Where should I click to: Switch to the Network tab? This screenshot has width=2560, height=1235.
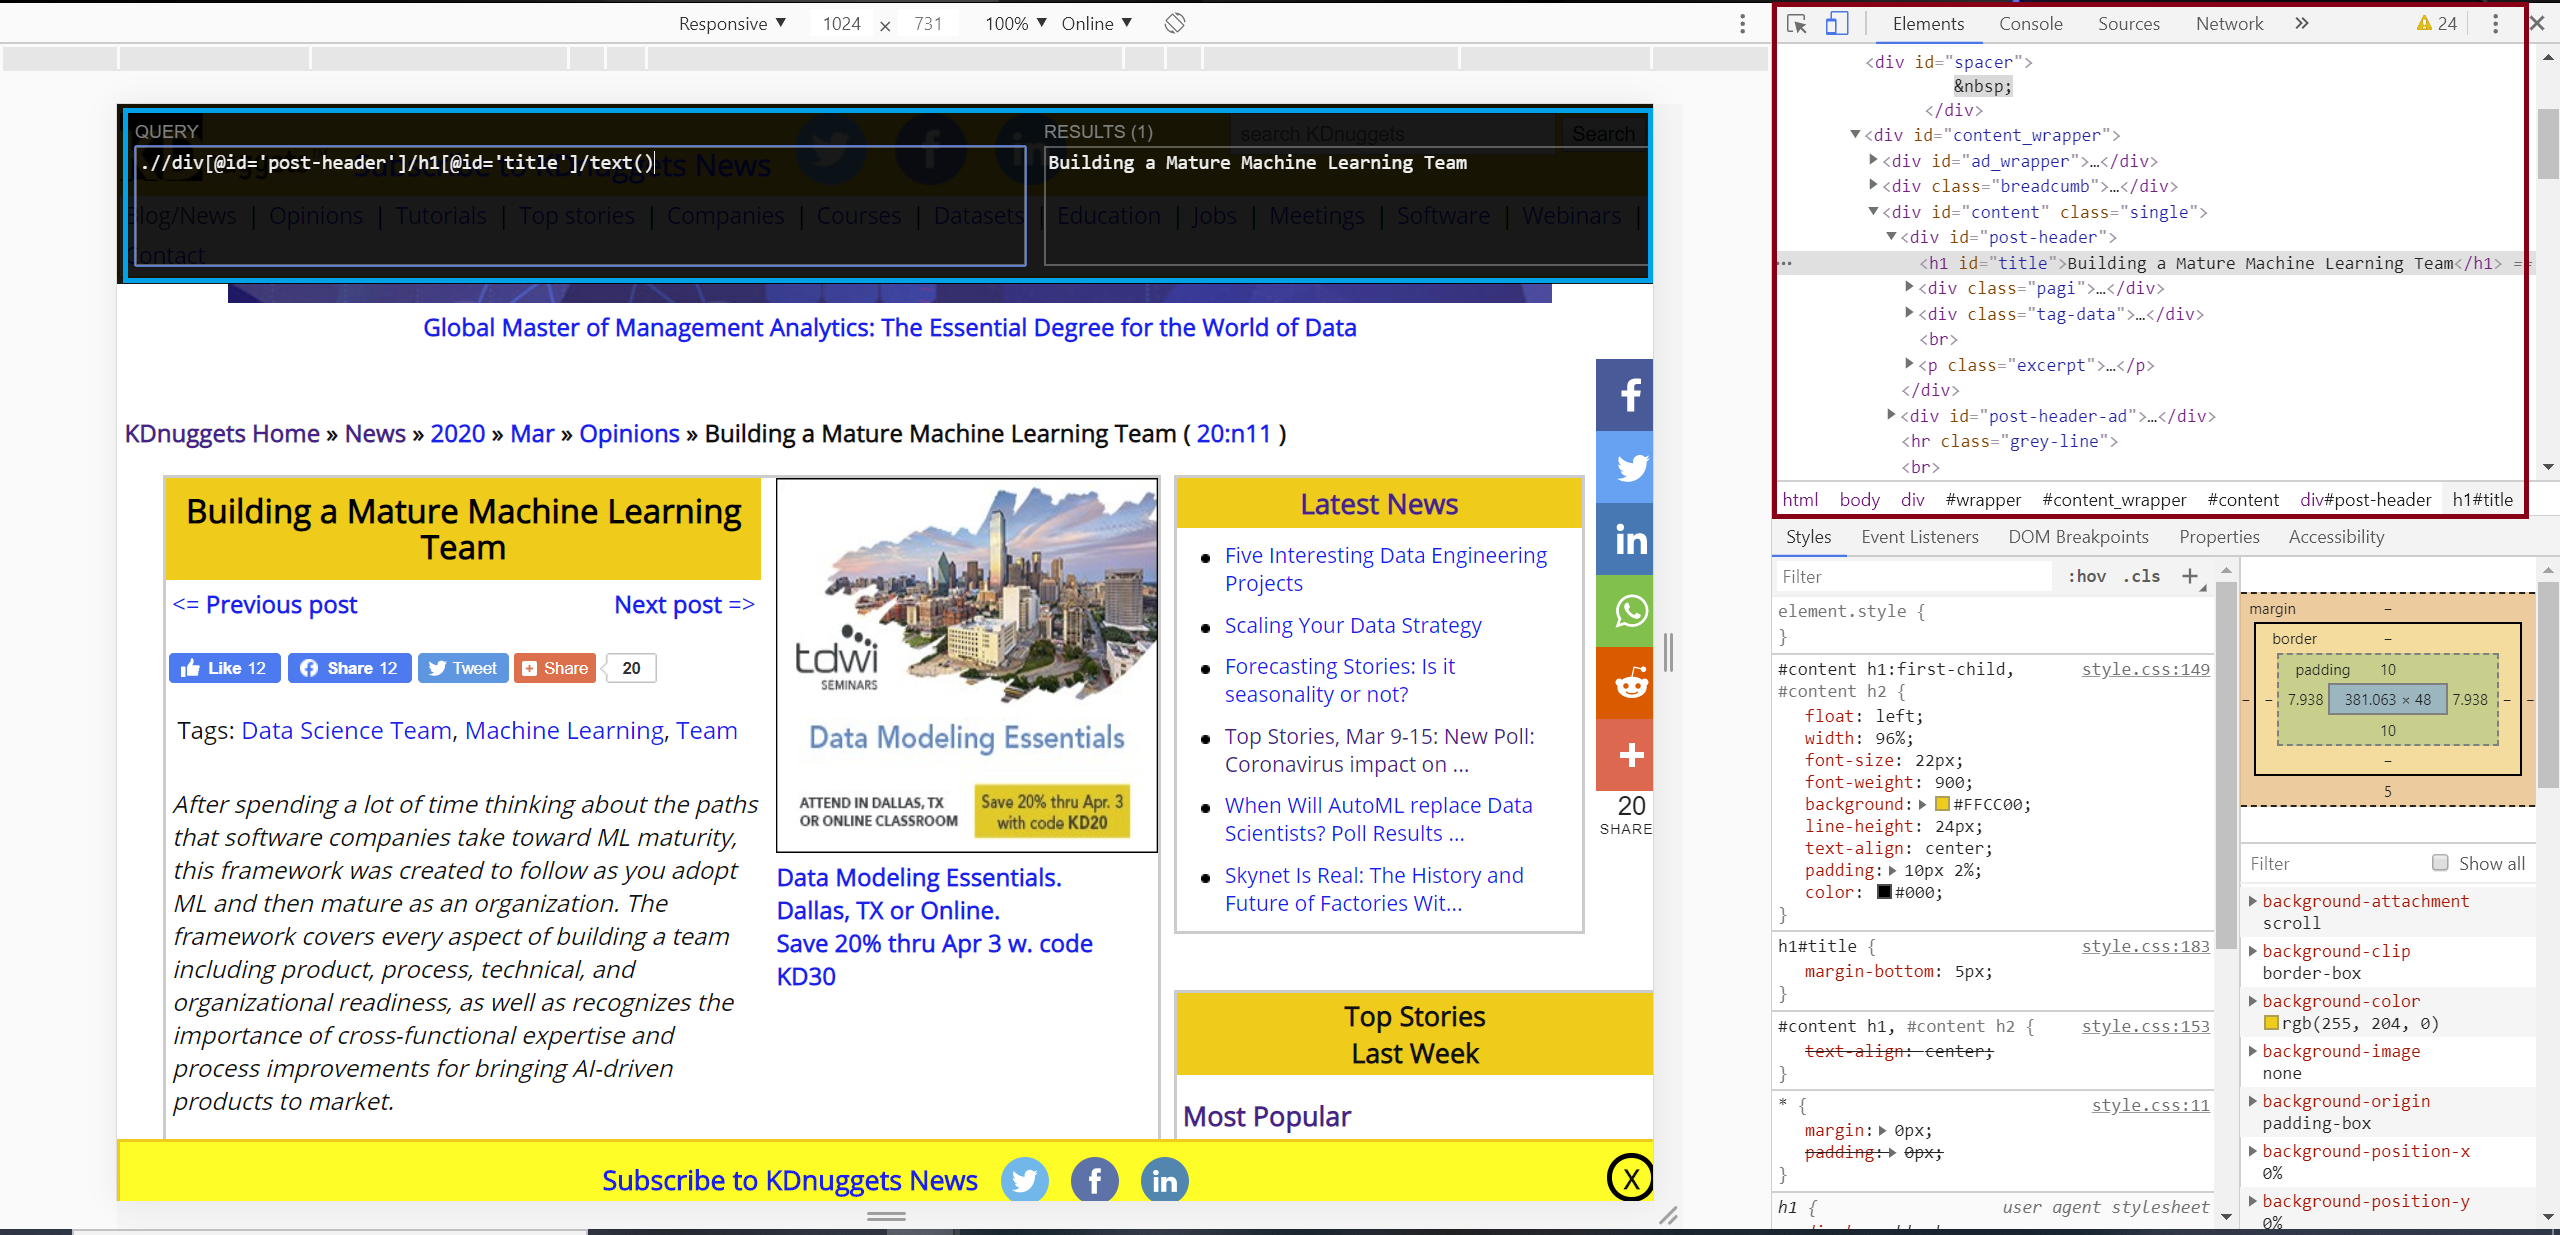2229,24
